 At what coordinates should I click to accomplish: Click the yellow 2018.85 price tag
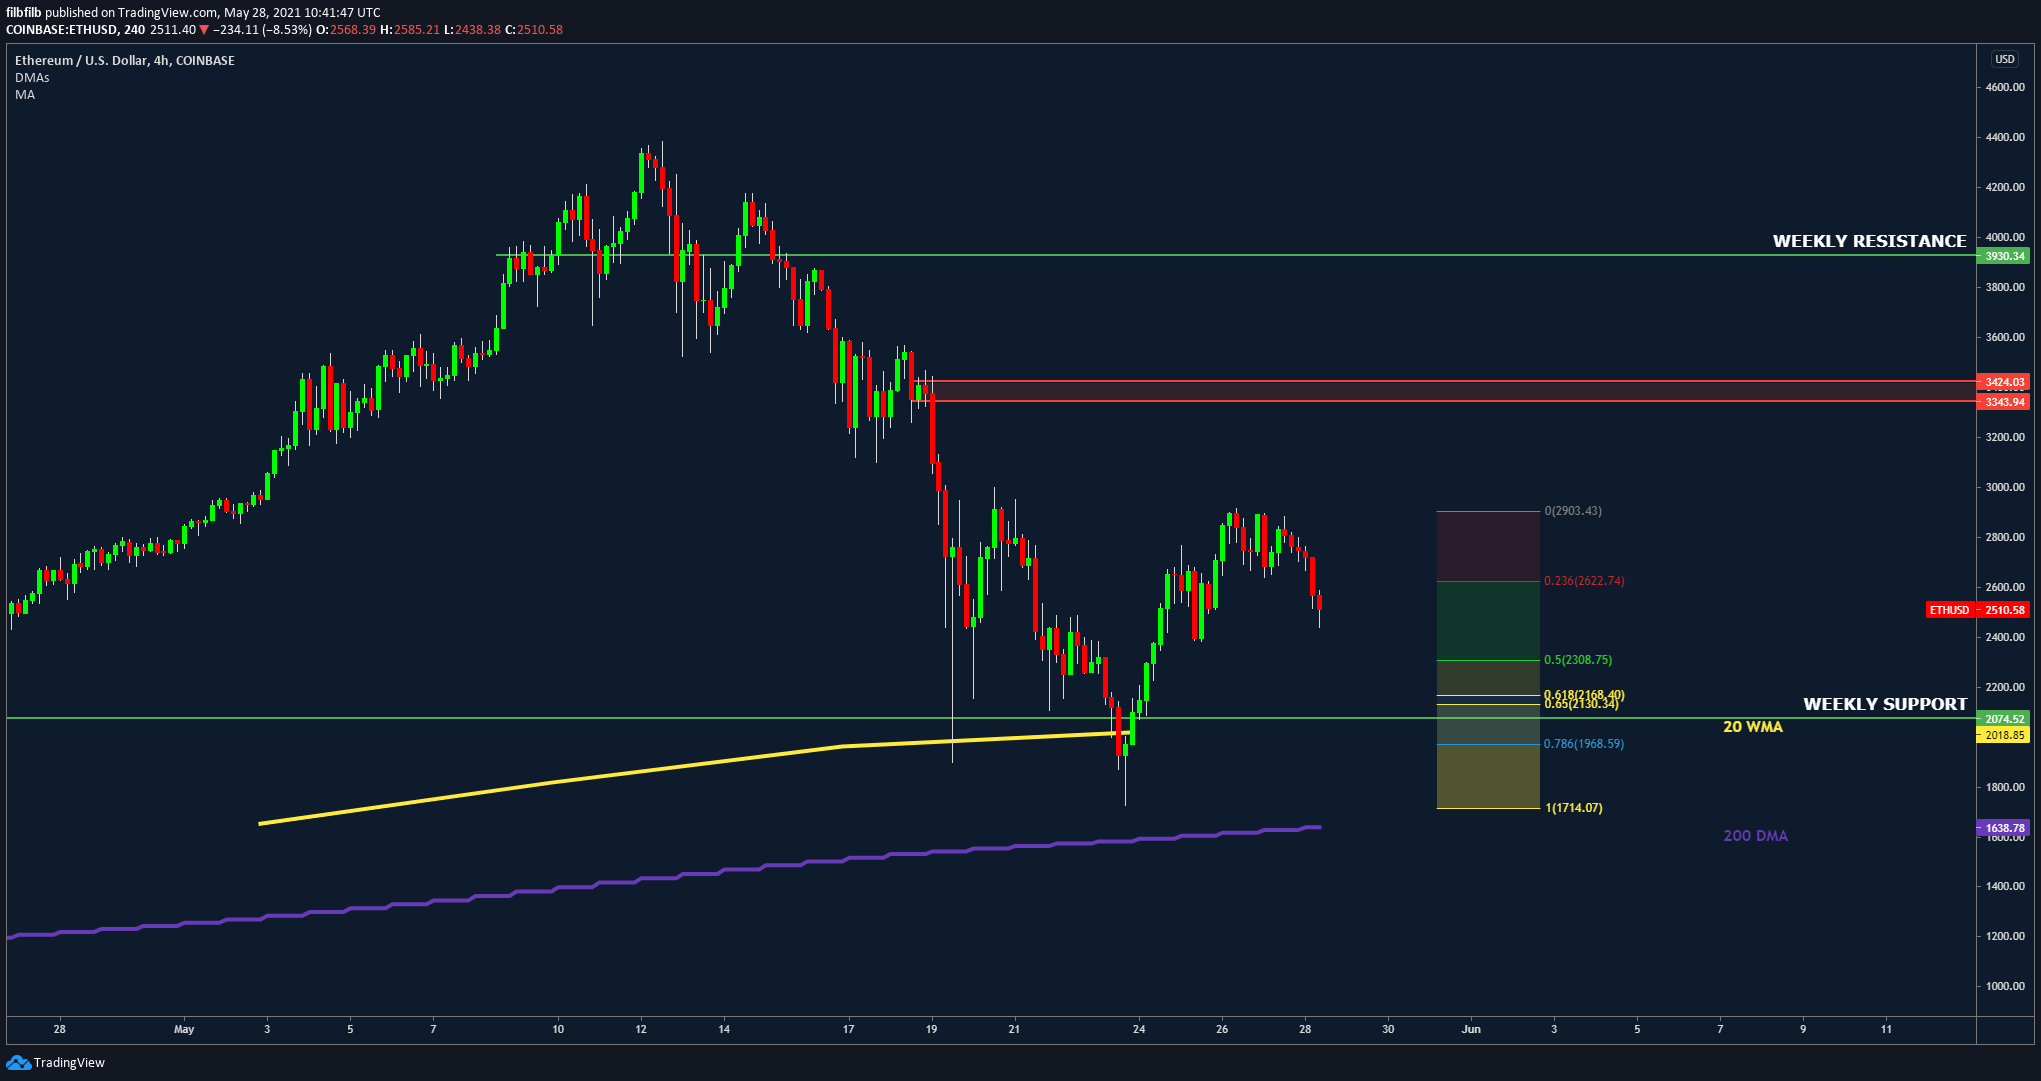tap(2004, 735)
